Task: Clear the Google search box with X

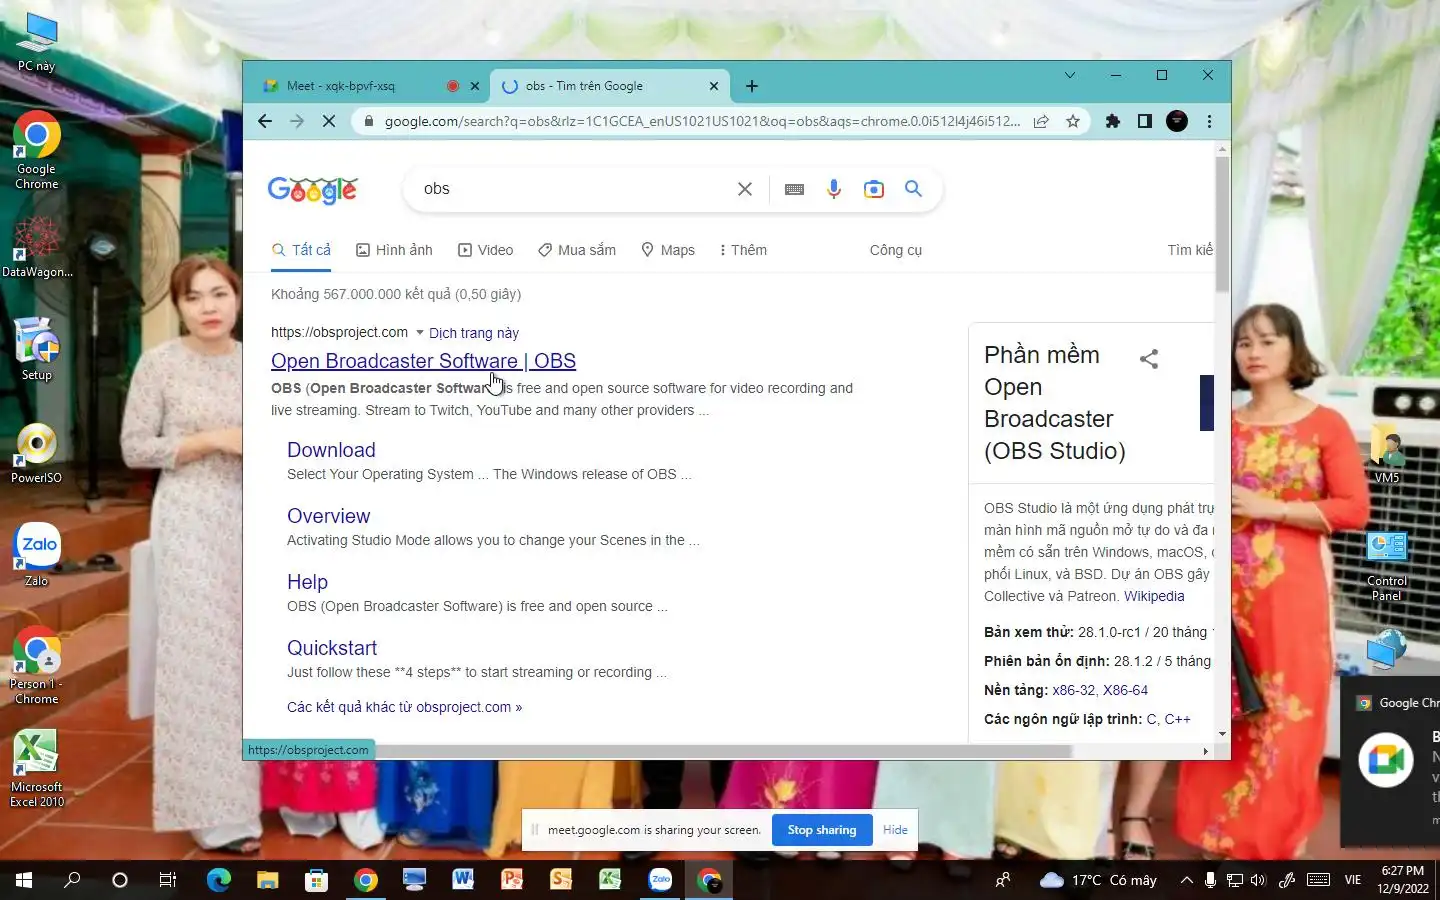Action: click(x=745, y=189)
